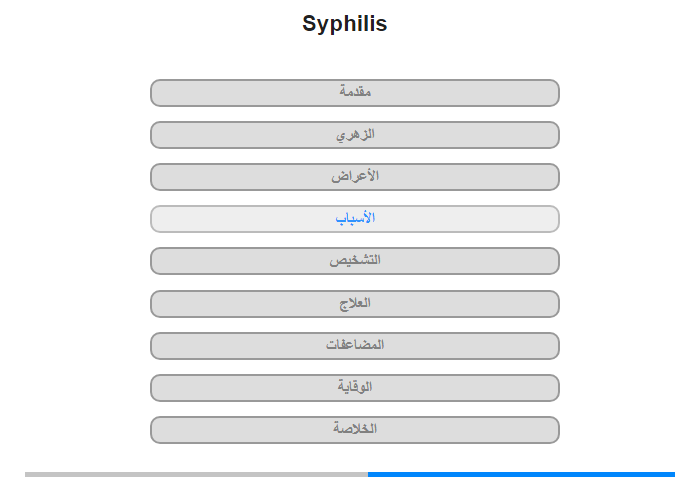The image size is (700, 480).
Task: Click the blue portion of progress bar
Action: pyautogui.click(x=521, y=474)
